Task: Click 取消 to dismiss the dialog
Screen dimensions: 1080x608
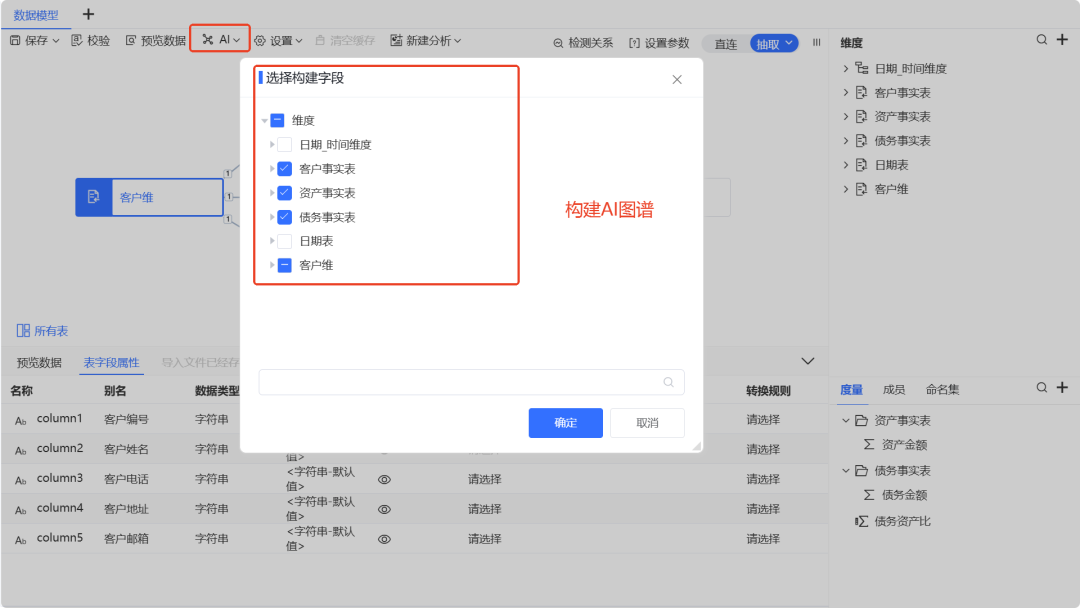Action: [647, 422]
